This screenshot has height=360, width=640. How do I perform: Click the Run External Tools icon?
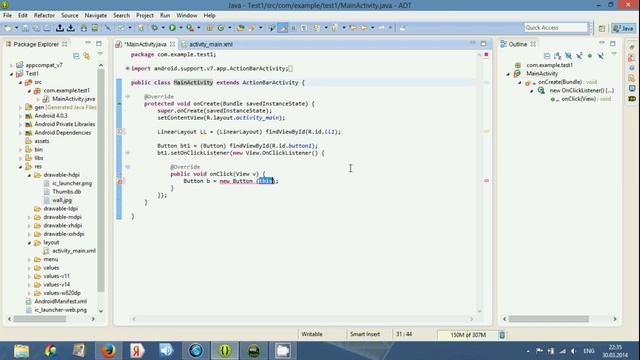tap(190, 28)
